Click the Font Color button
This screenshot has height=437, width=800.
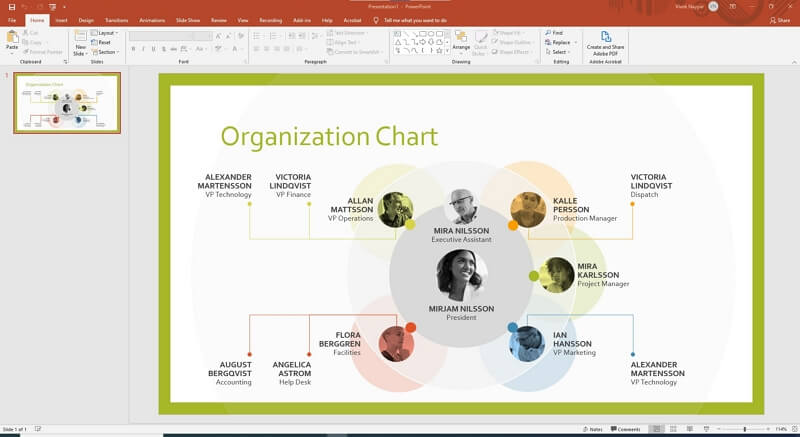pyautogui.click(x=235, y=49)
